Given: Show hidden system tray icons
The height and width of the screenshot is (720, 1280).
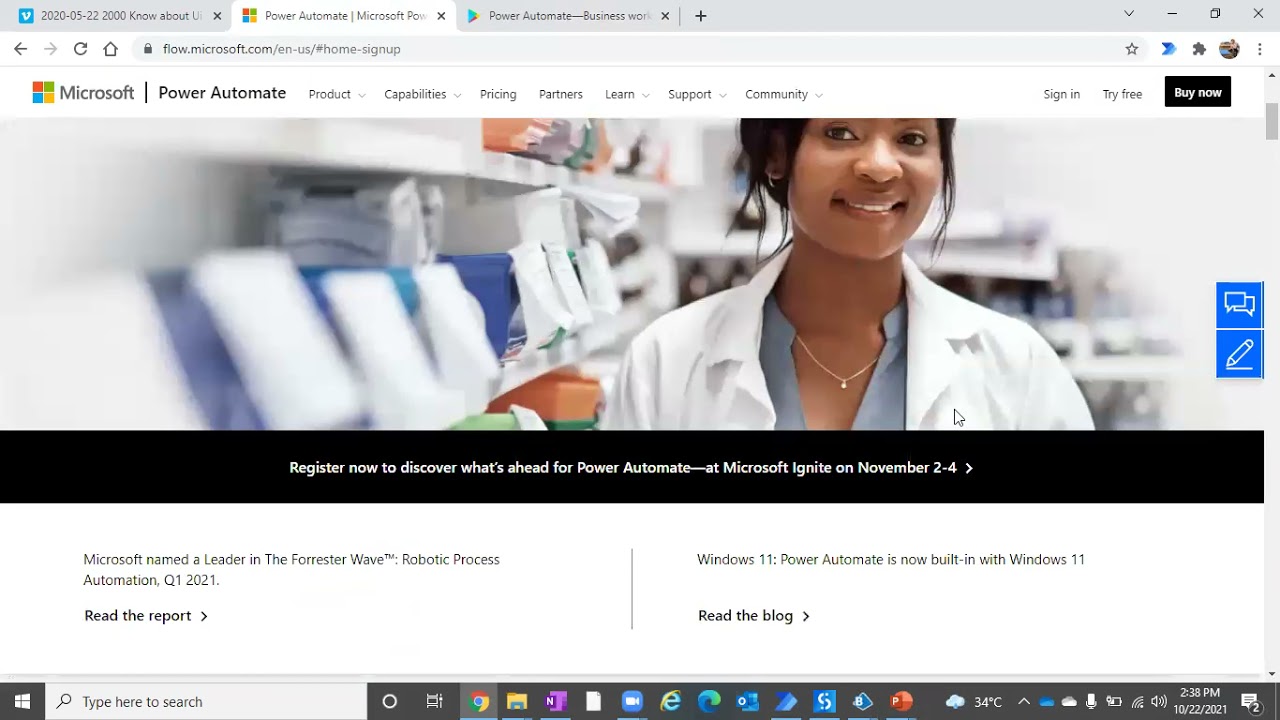Looking at the screenshot, I should 1023,701.
